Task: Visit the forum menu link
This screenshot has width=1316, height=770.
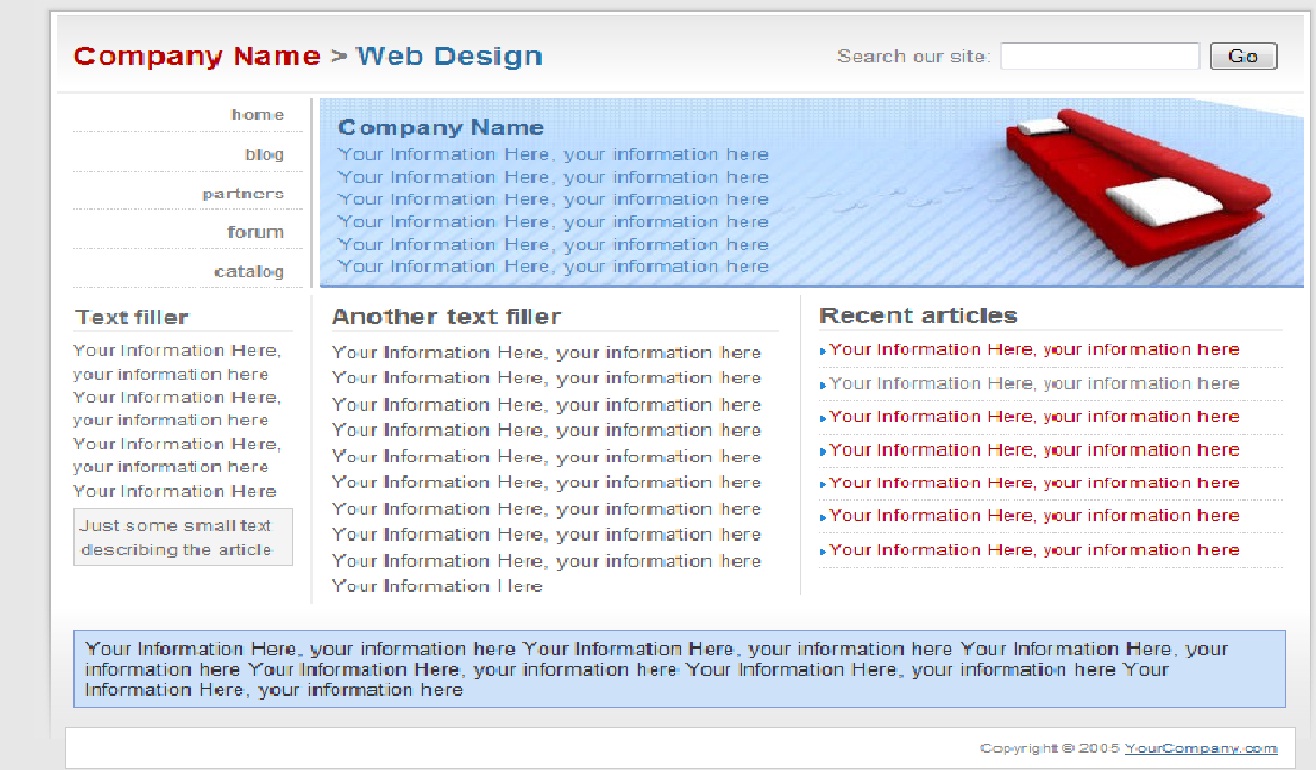Action: (255, 232)
